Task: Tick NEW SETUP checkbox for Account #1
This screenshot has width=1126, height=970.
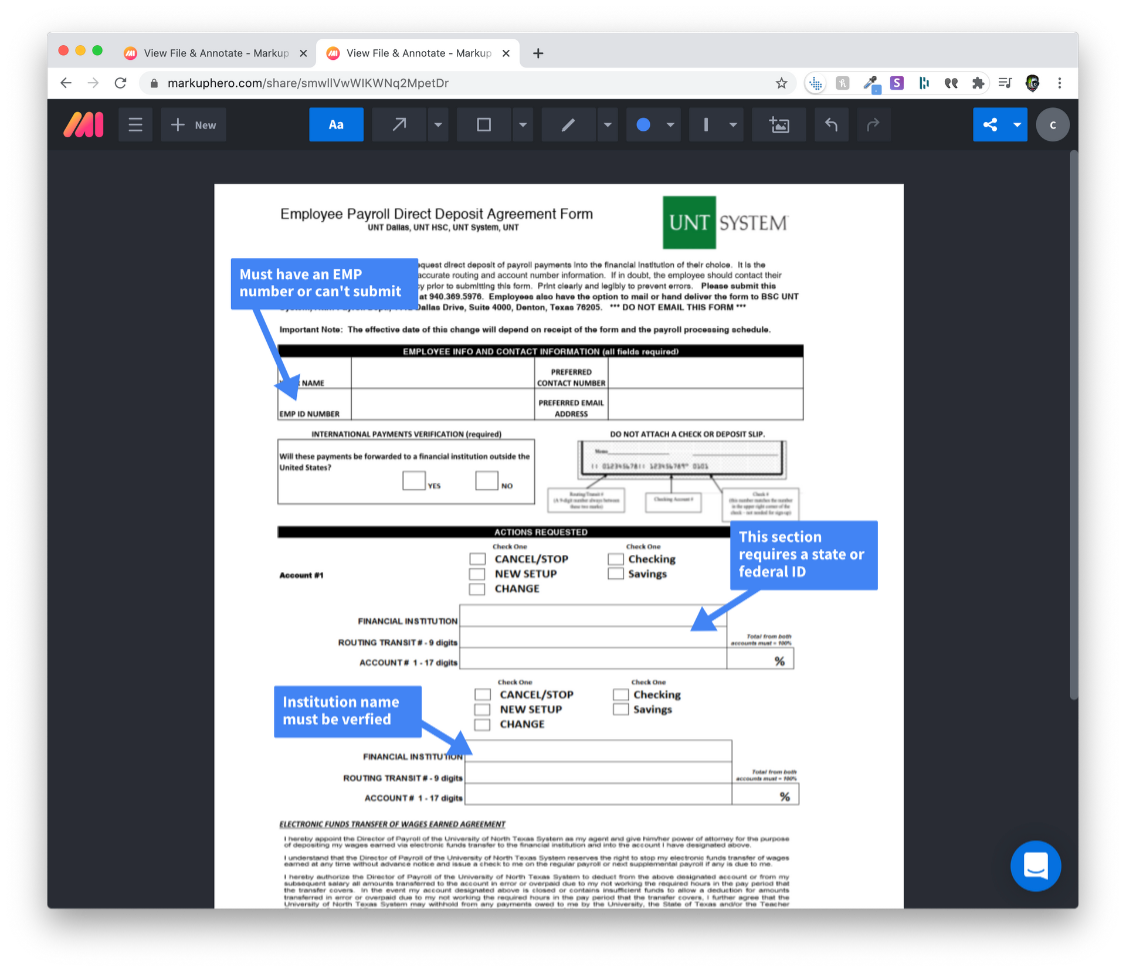Action: tap(478, 574)
